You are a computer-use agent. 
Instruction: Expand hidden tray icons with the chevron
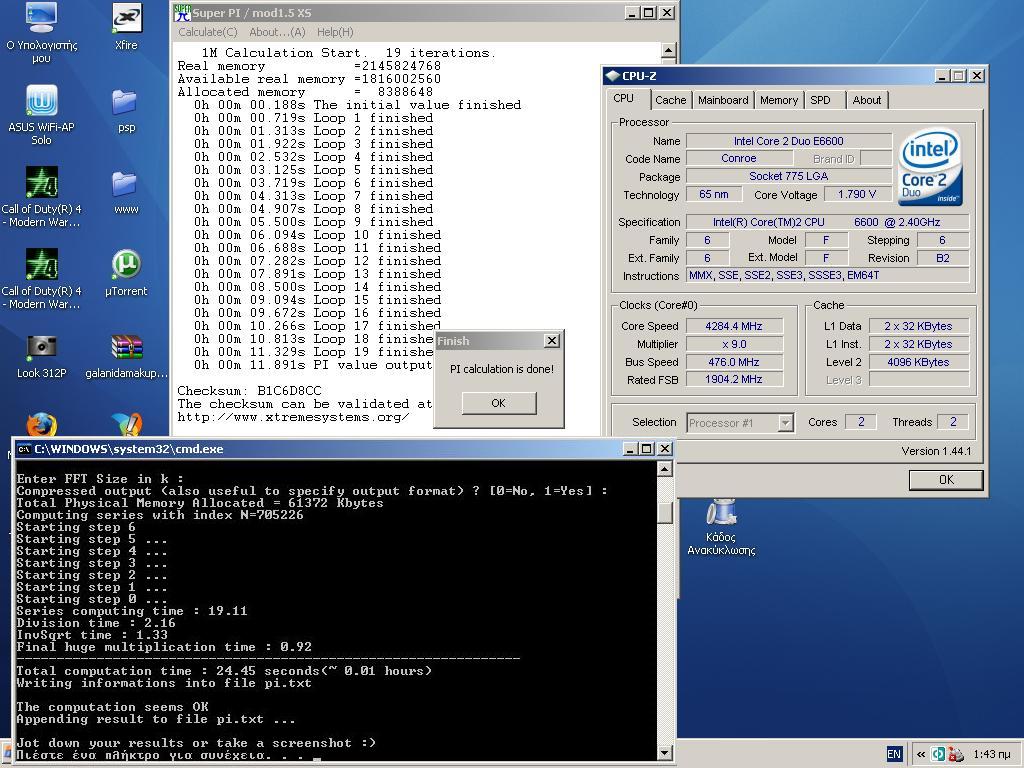[920, 754]
